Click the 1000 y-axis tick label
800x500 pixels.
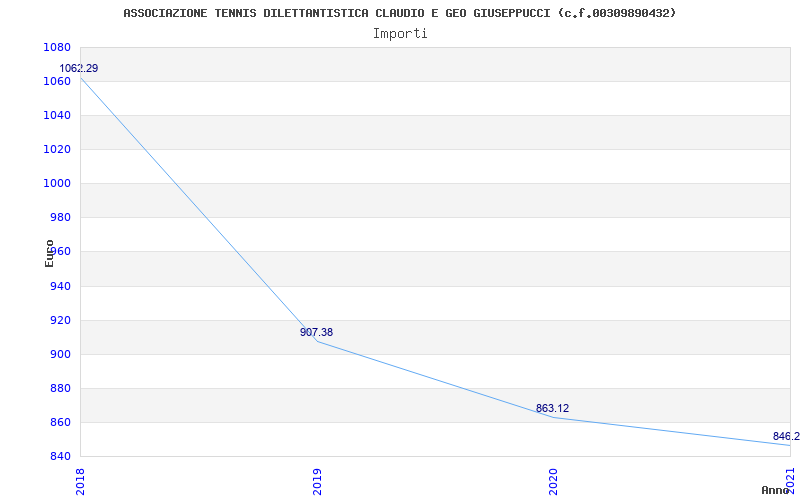(57, 184)
